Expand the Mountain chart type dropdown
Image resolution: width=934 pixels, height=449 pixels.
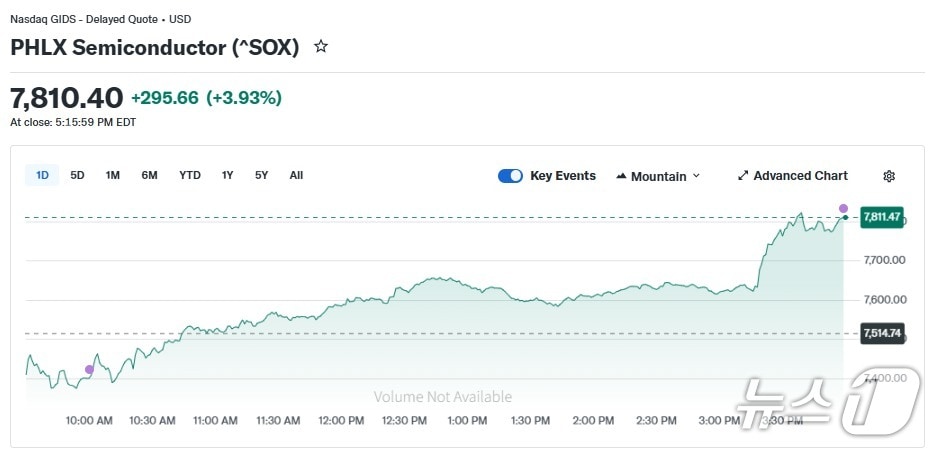click(x=696, y=176)
